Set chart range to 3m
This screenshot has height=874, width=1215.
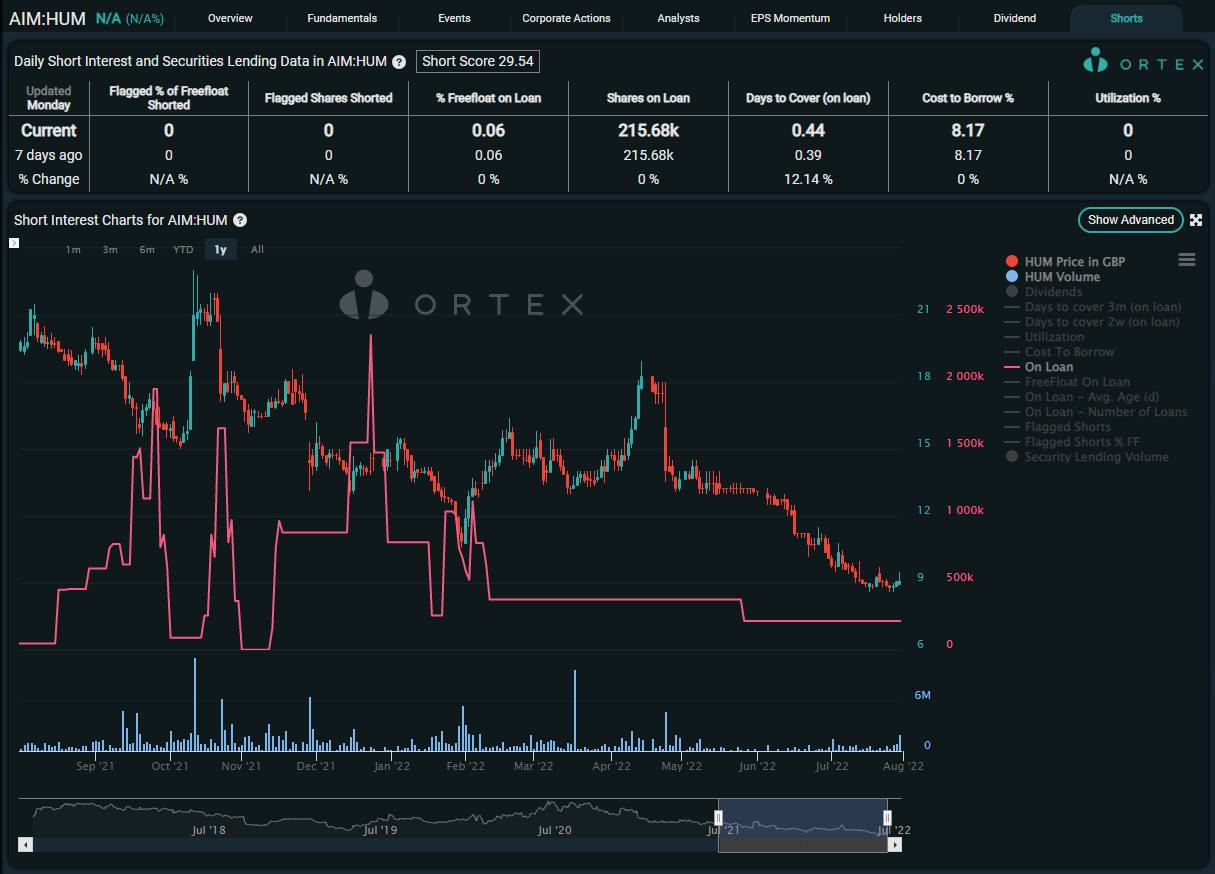coord(110,249)
